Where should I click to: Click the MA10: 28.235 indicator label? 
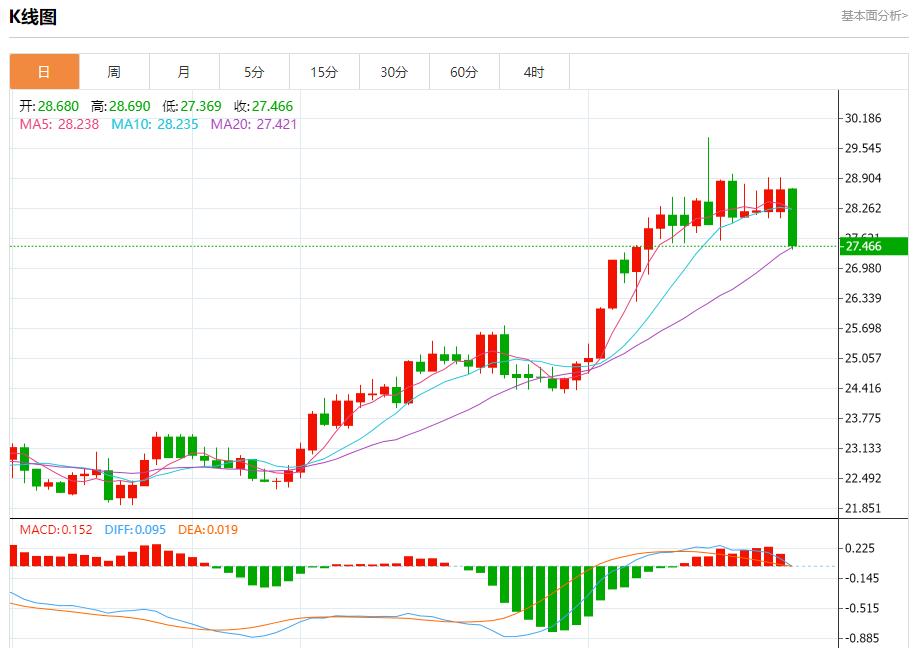[155, 124]
